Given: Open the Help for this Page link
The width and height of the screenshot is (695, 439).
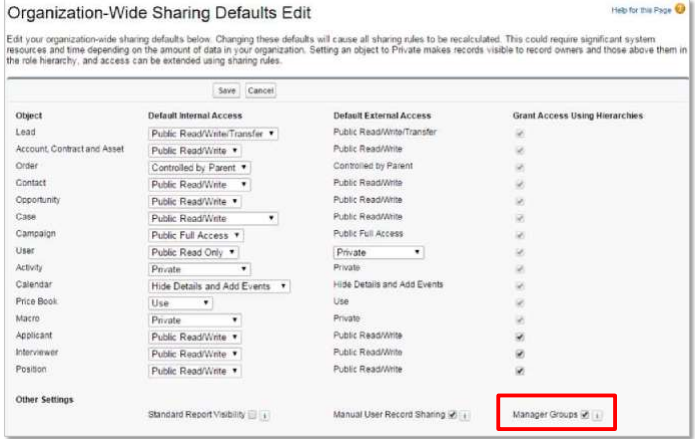Looking at the screenshot, I should click(642, 10).
